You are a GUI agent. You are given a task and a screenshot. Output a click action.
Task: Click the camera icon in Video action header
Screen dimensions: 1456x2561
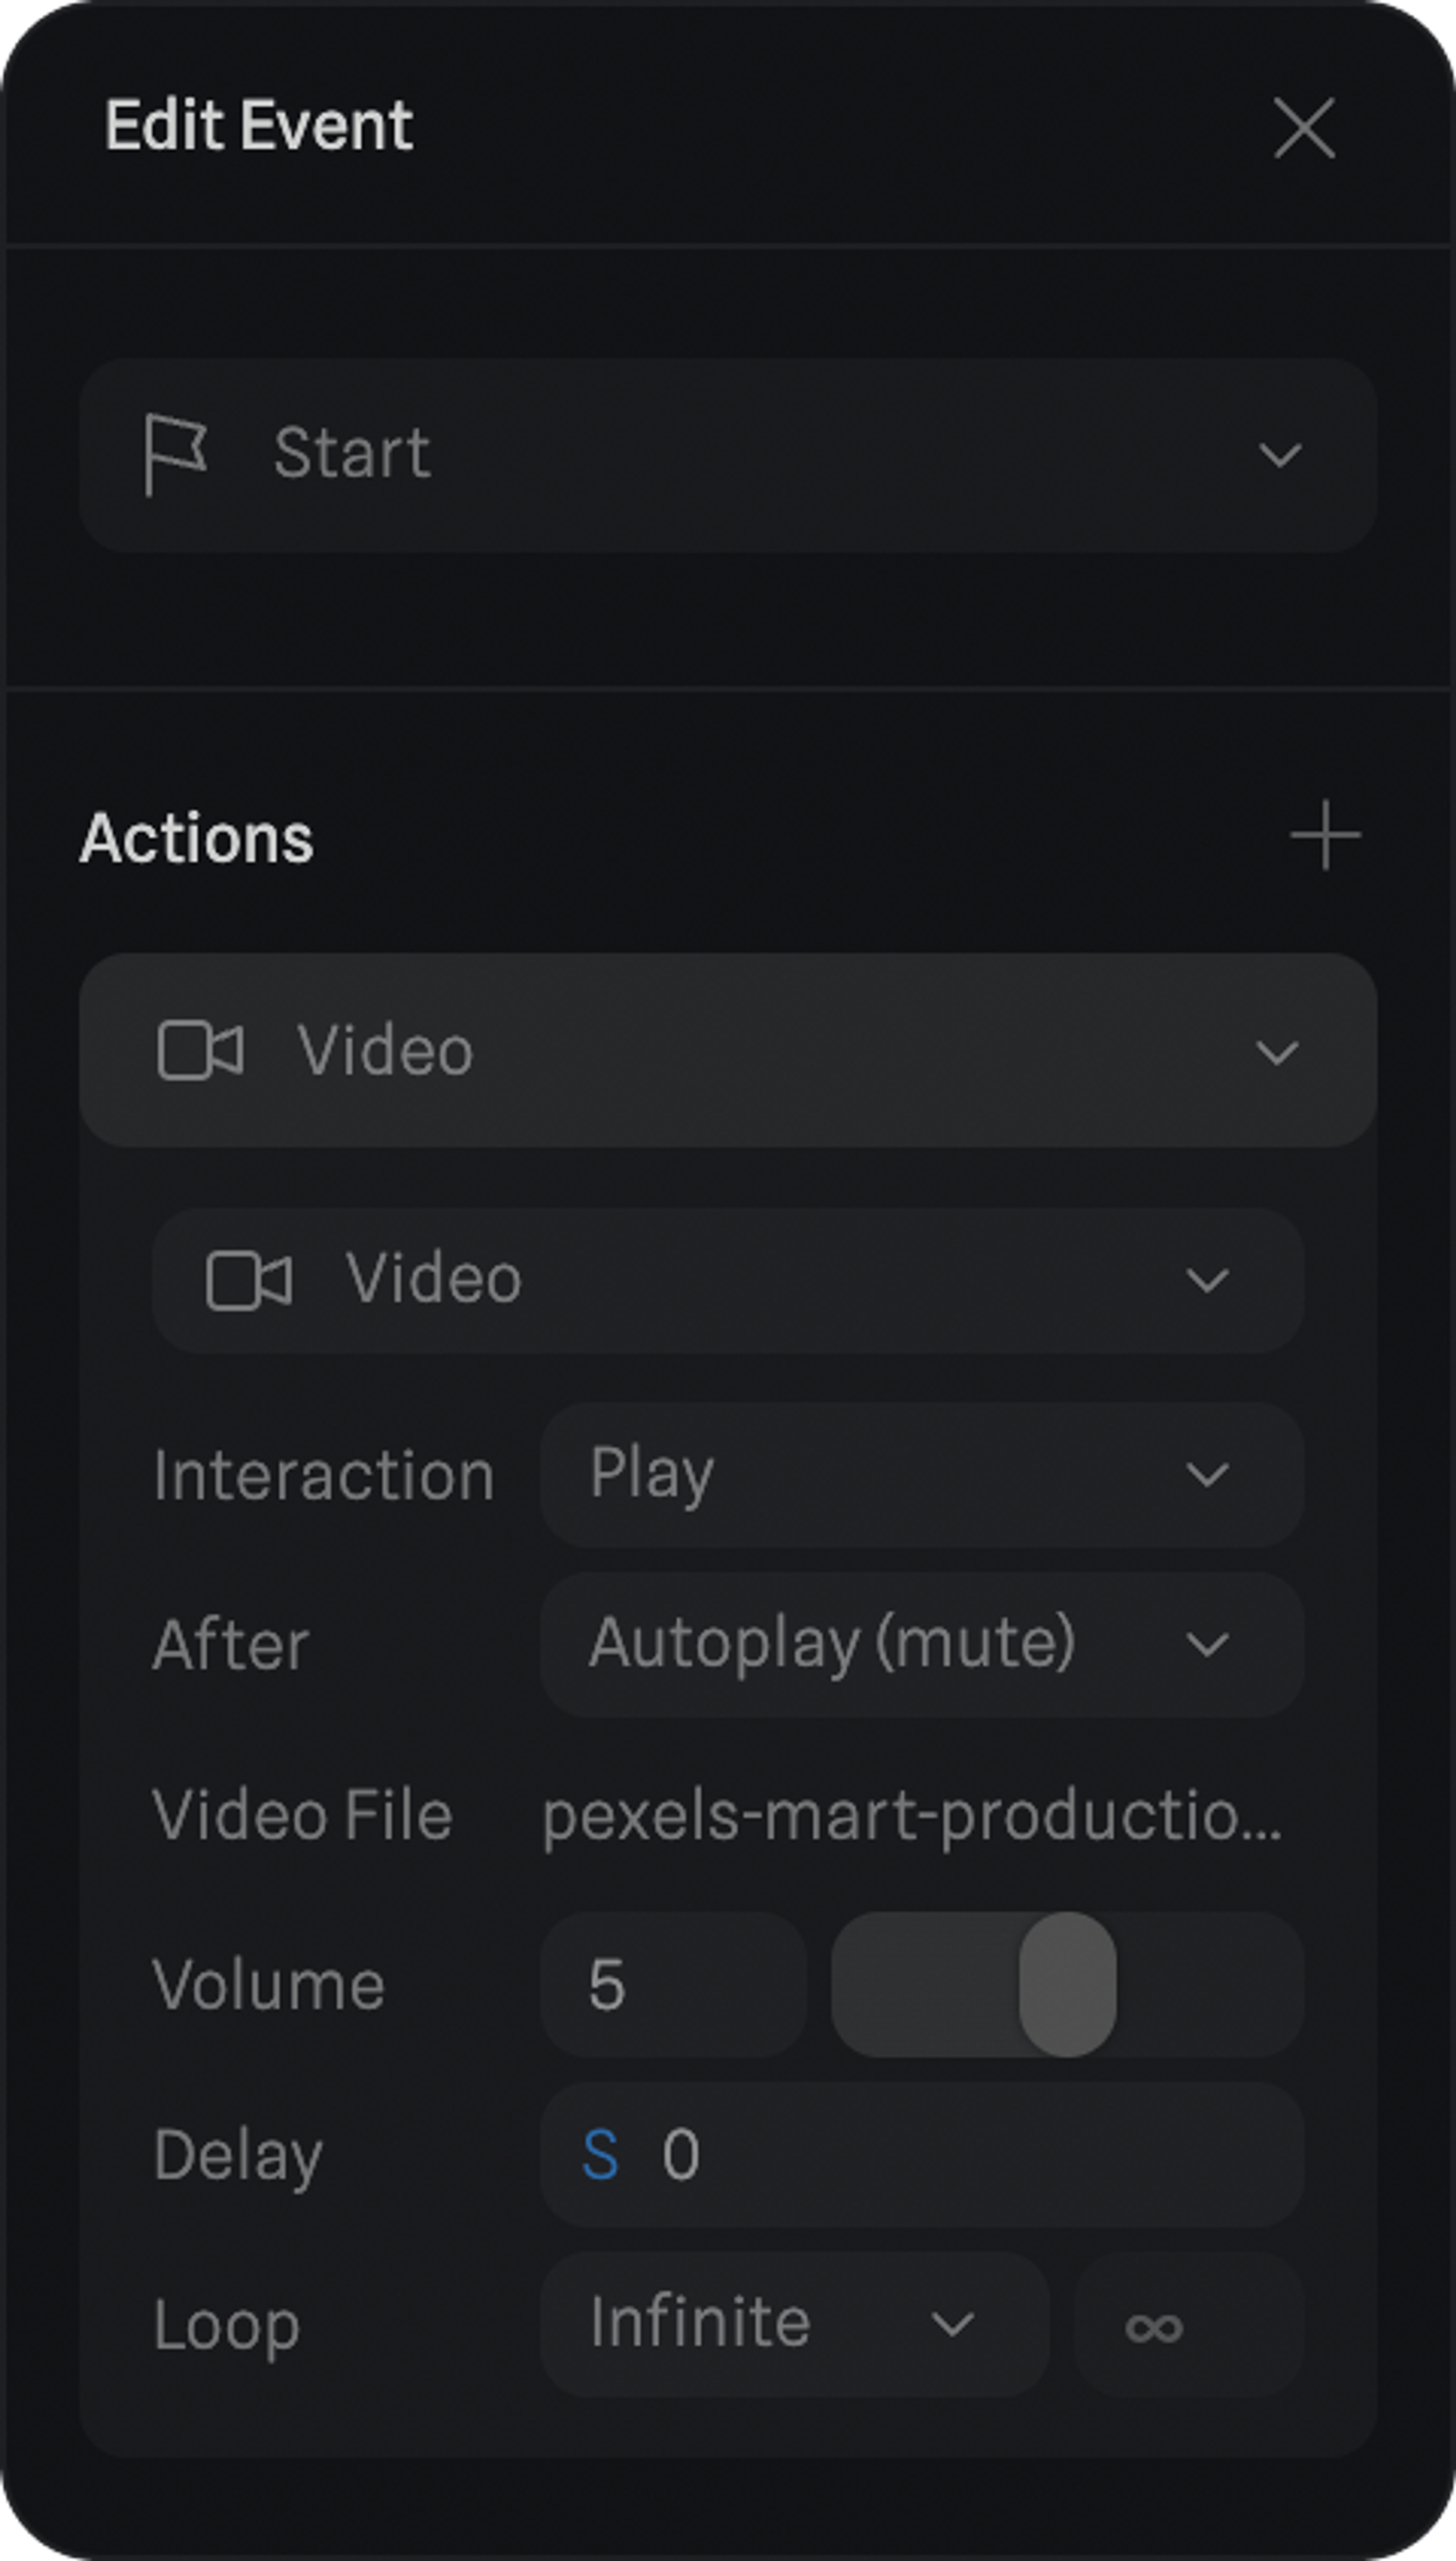pyautogui.click(x=200, y=1051)
